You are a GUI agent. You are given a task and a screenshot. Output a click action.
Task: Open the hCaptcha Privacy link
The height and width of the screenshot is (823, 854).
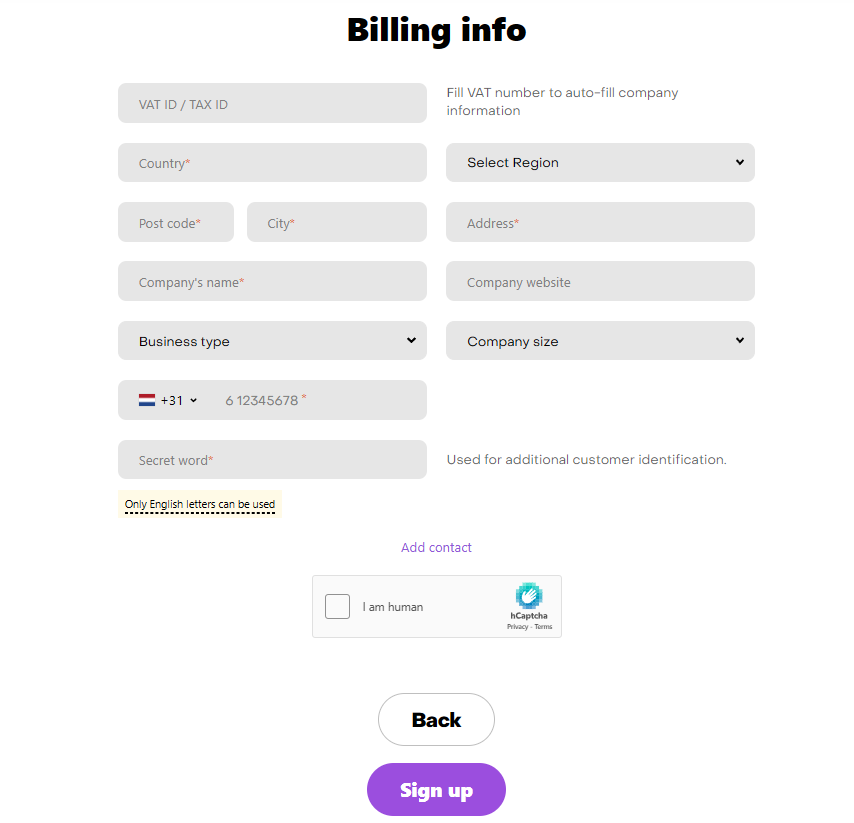(517, 627)
